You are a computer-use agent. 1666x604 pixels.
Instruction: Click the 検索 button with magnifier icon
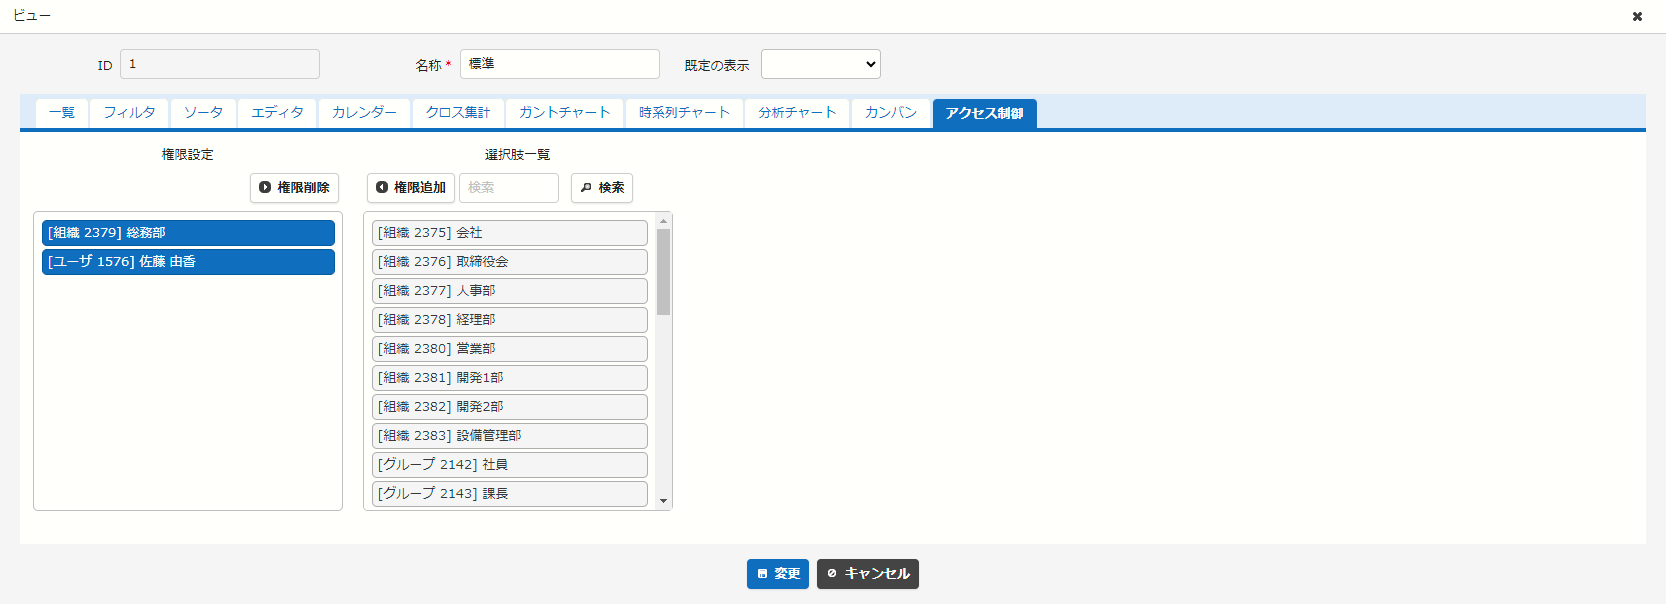(602, 188)
